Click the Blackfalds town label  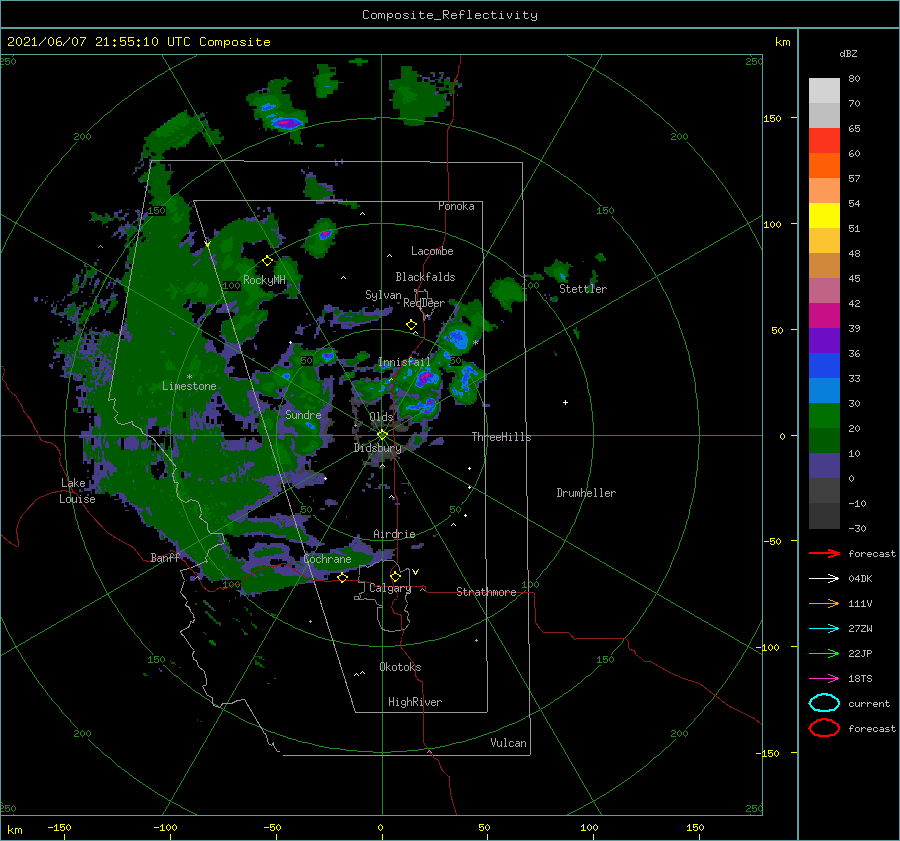[x=425, y=277]
